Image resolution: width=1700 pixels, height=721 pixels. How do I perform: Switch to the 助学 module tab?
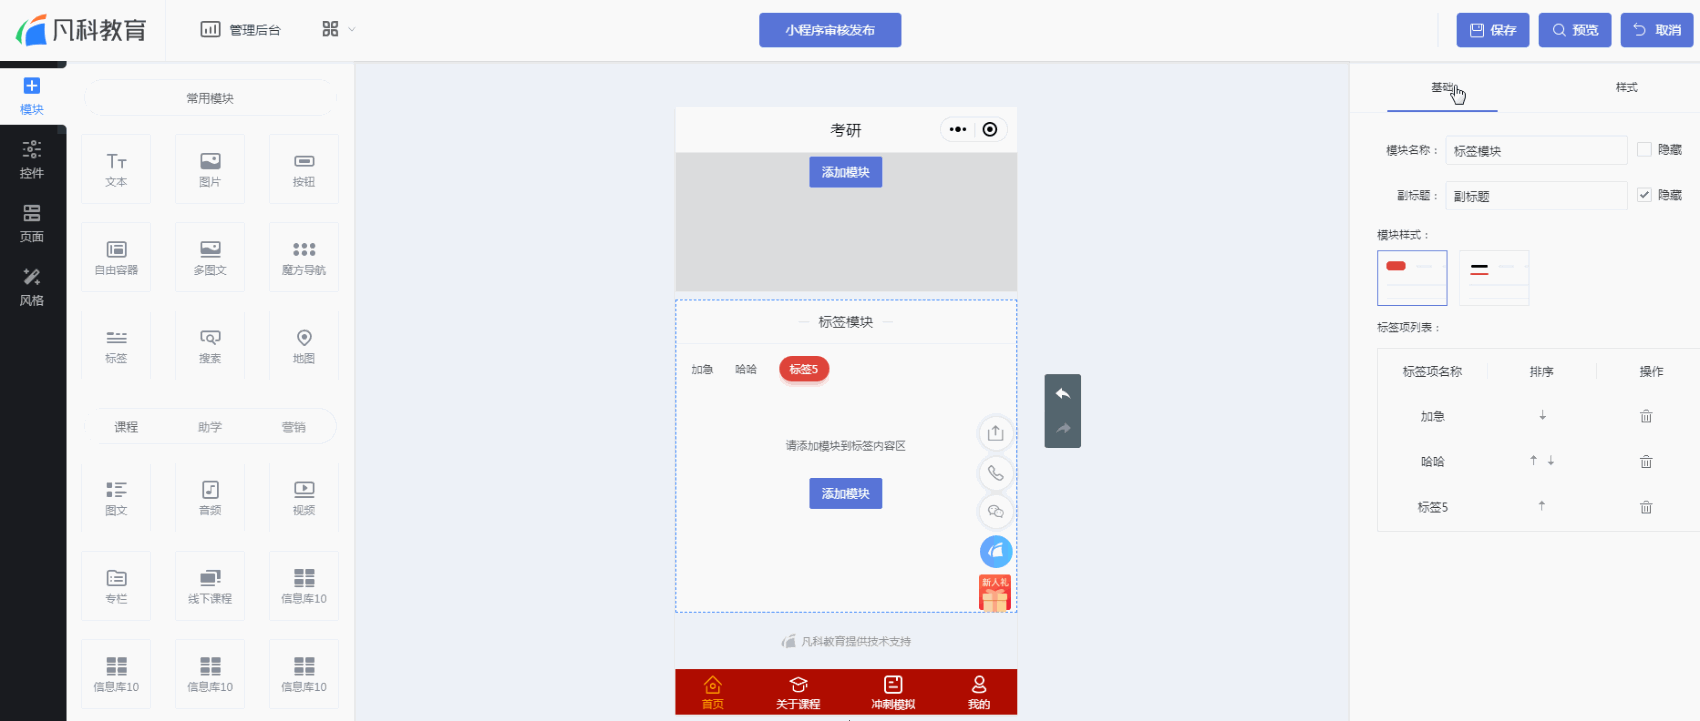(x=210, y=427)
